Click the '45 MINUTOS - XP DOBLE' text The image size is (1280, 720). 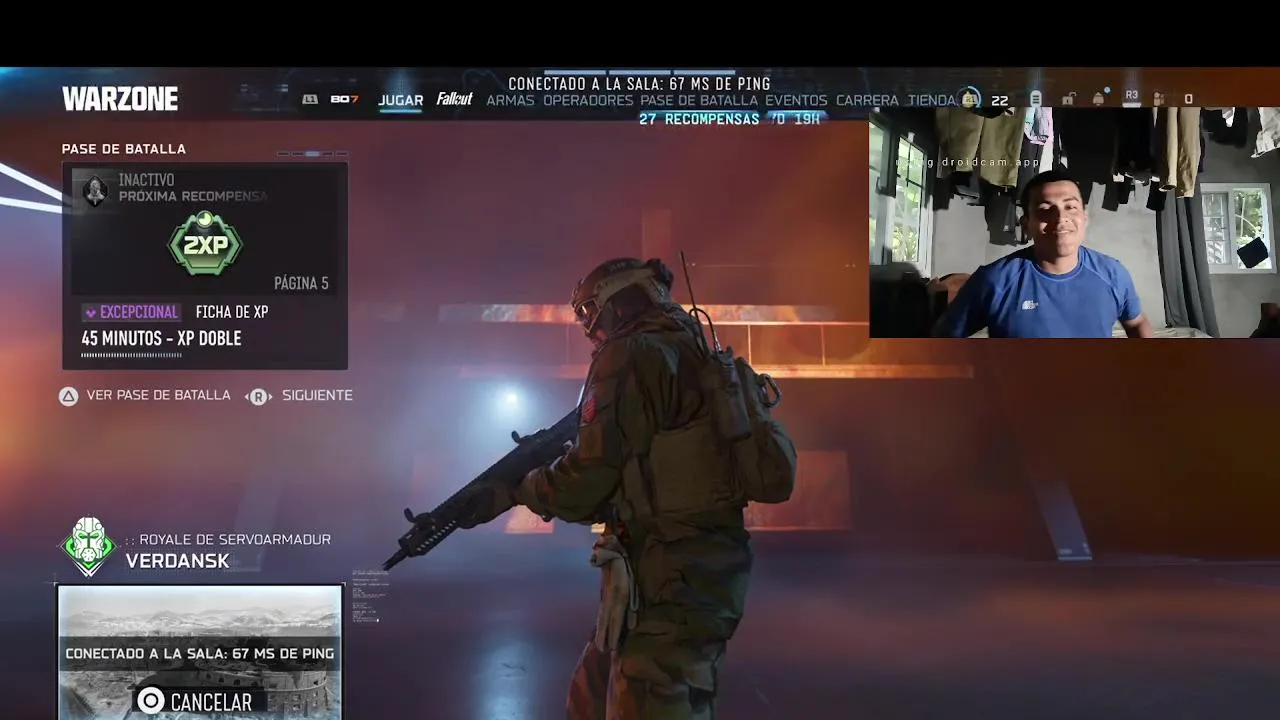[161, 339]
